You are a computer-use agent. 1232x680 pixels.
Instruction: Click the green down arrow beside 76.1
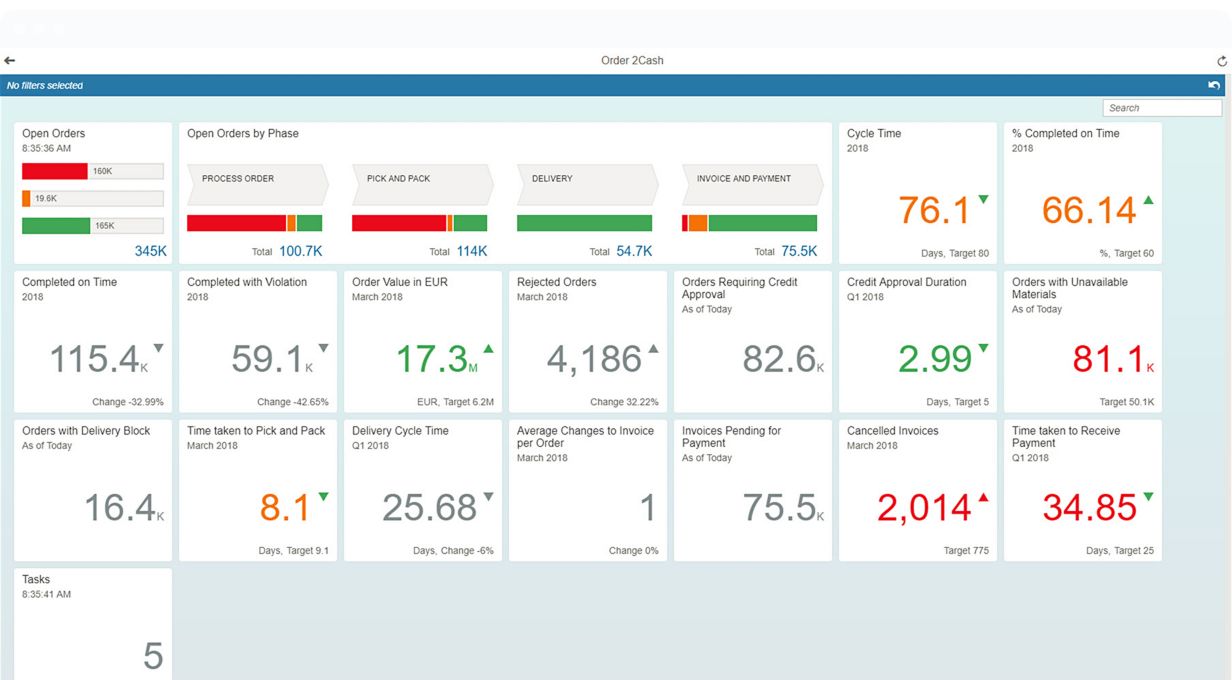(x=983, y=200)
